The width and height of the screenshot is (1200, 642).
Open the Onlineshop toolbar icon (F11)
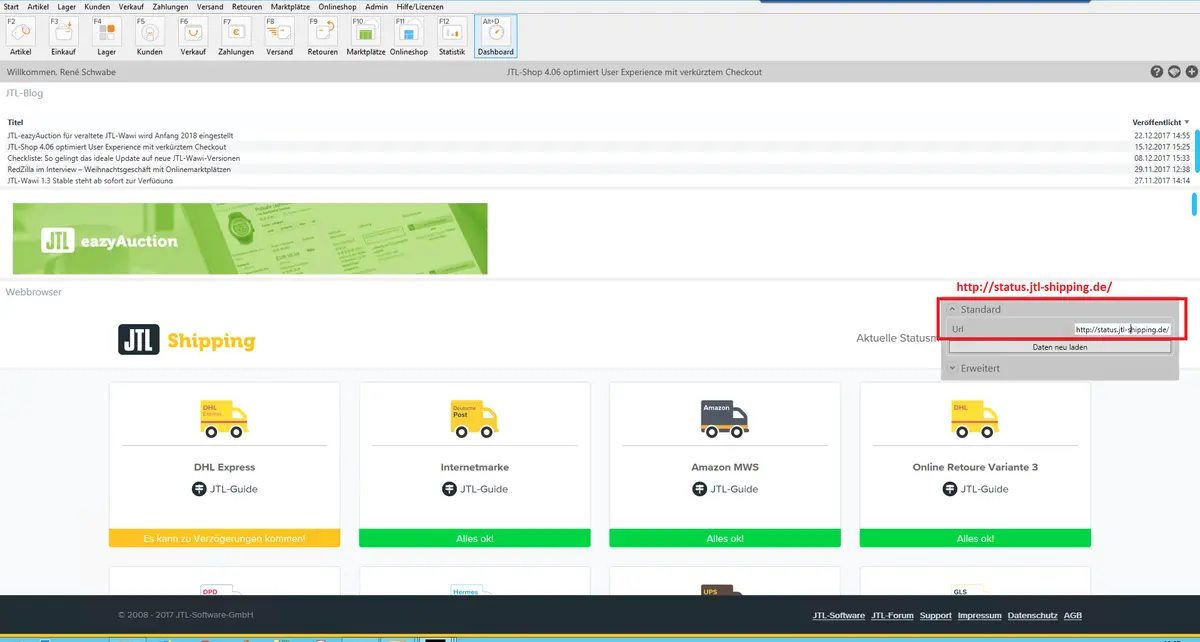pyautogui.click(x=408, y=37)
